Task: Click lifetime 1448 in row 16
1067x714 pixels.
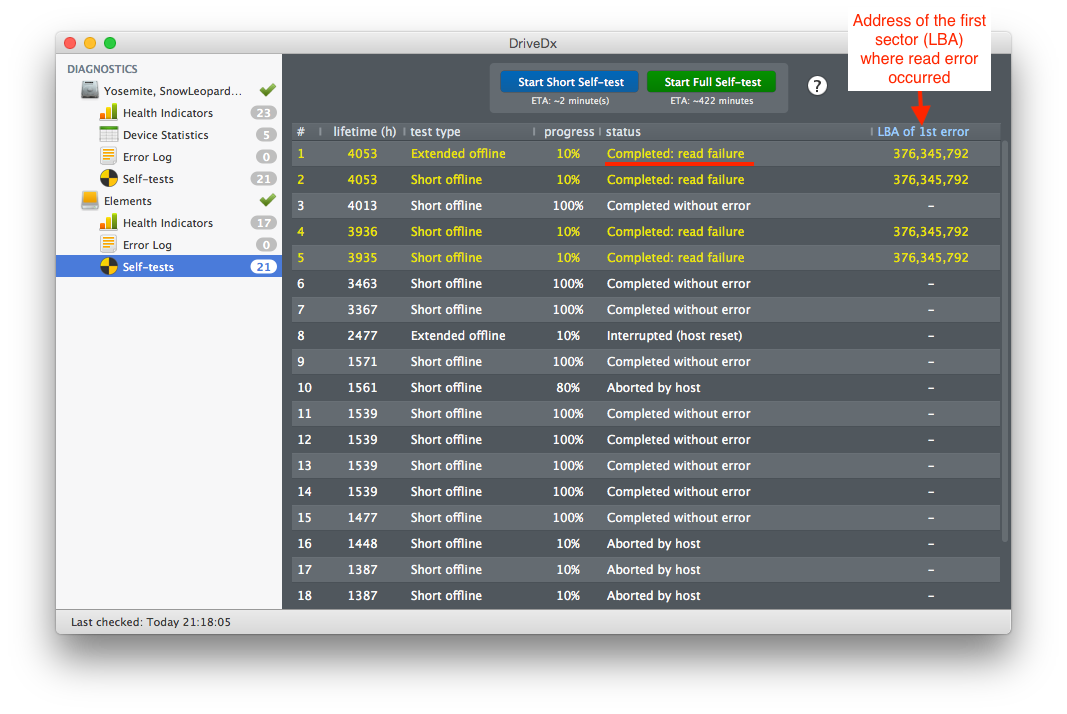Action: (362, 544)
